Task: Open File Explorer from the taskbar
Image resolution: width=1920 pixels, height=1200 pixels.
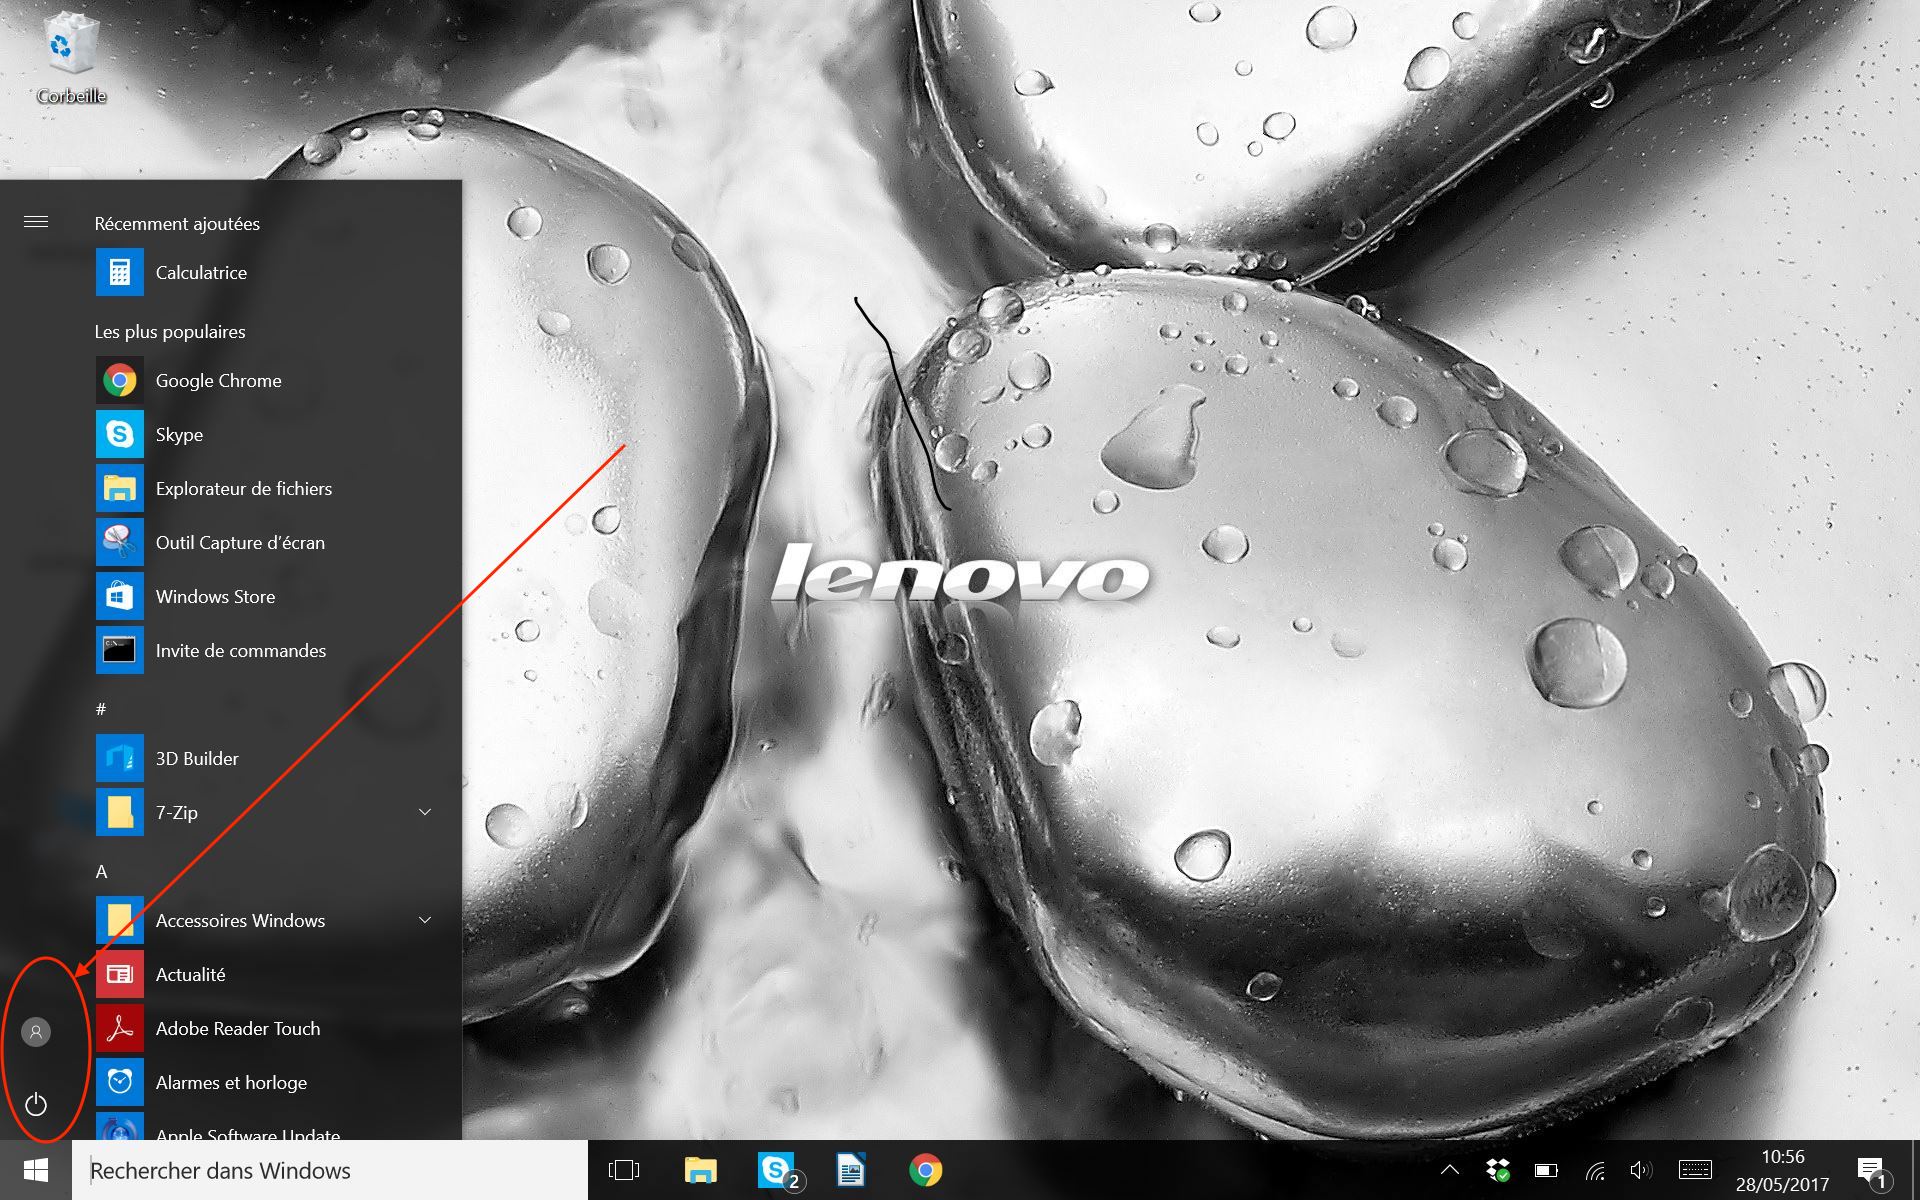Action: tap(700, 1170)
